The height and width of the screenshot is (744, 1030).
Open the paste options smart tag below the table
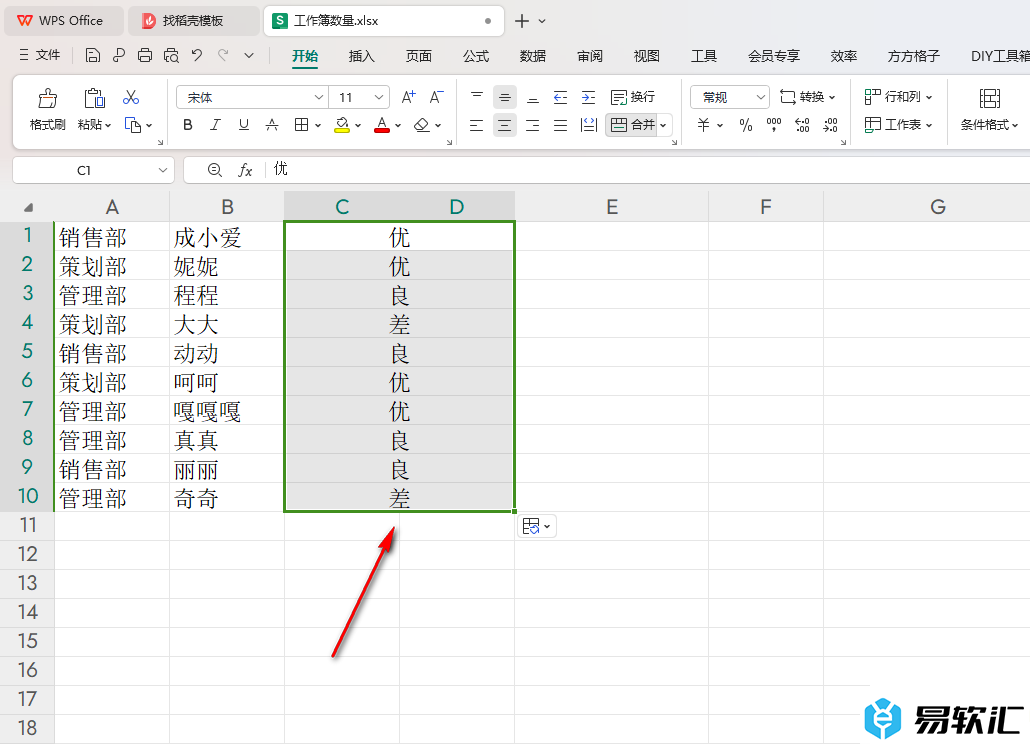[537, 527]
